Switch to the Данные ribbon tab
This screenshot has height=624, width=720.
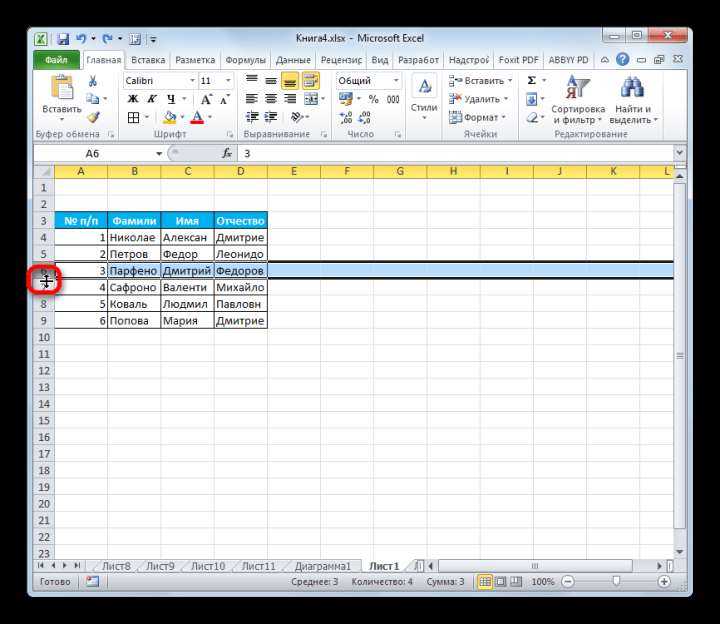[x=293, y=60]
